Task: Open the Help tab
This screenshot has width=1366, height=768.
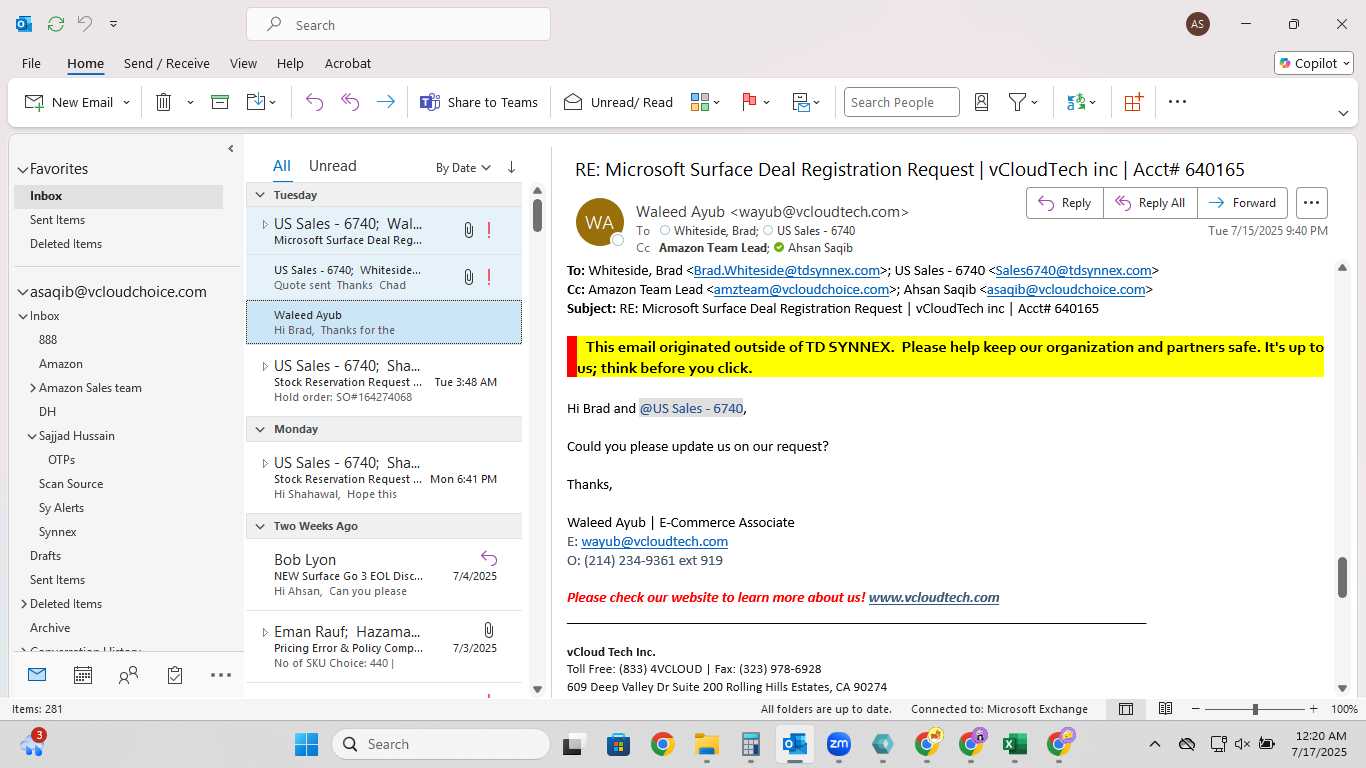Action: 290,63
